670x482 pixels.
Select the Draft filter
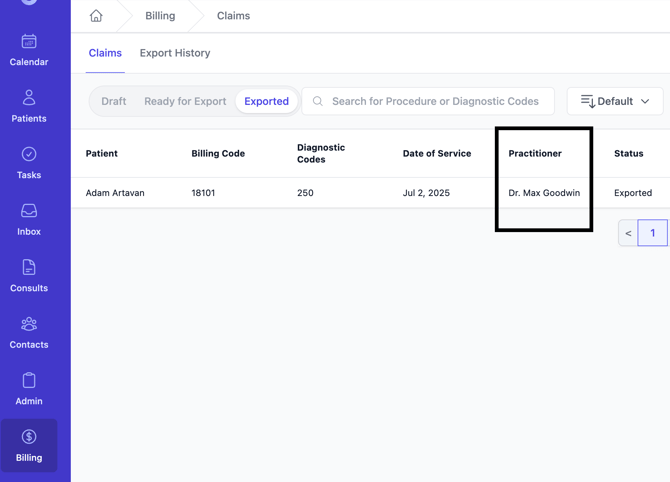point(114,101)
